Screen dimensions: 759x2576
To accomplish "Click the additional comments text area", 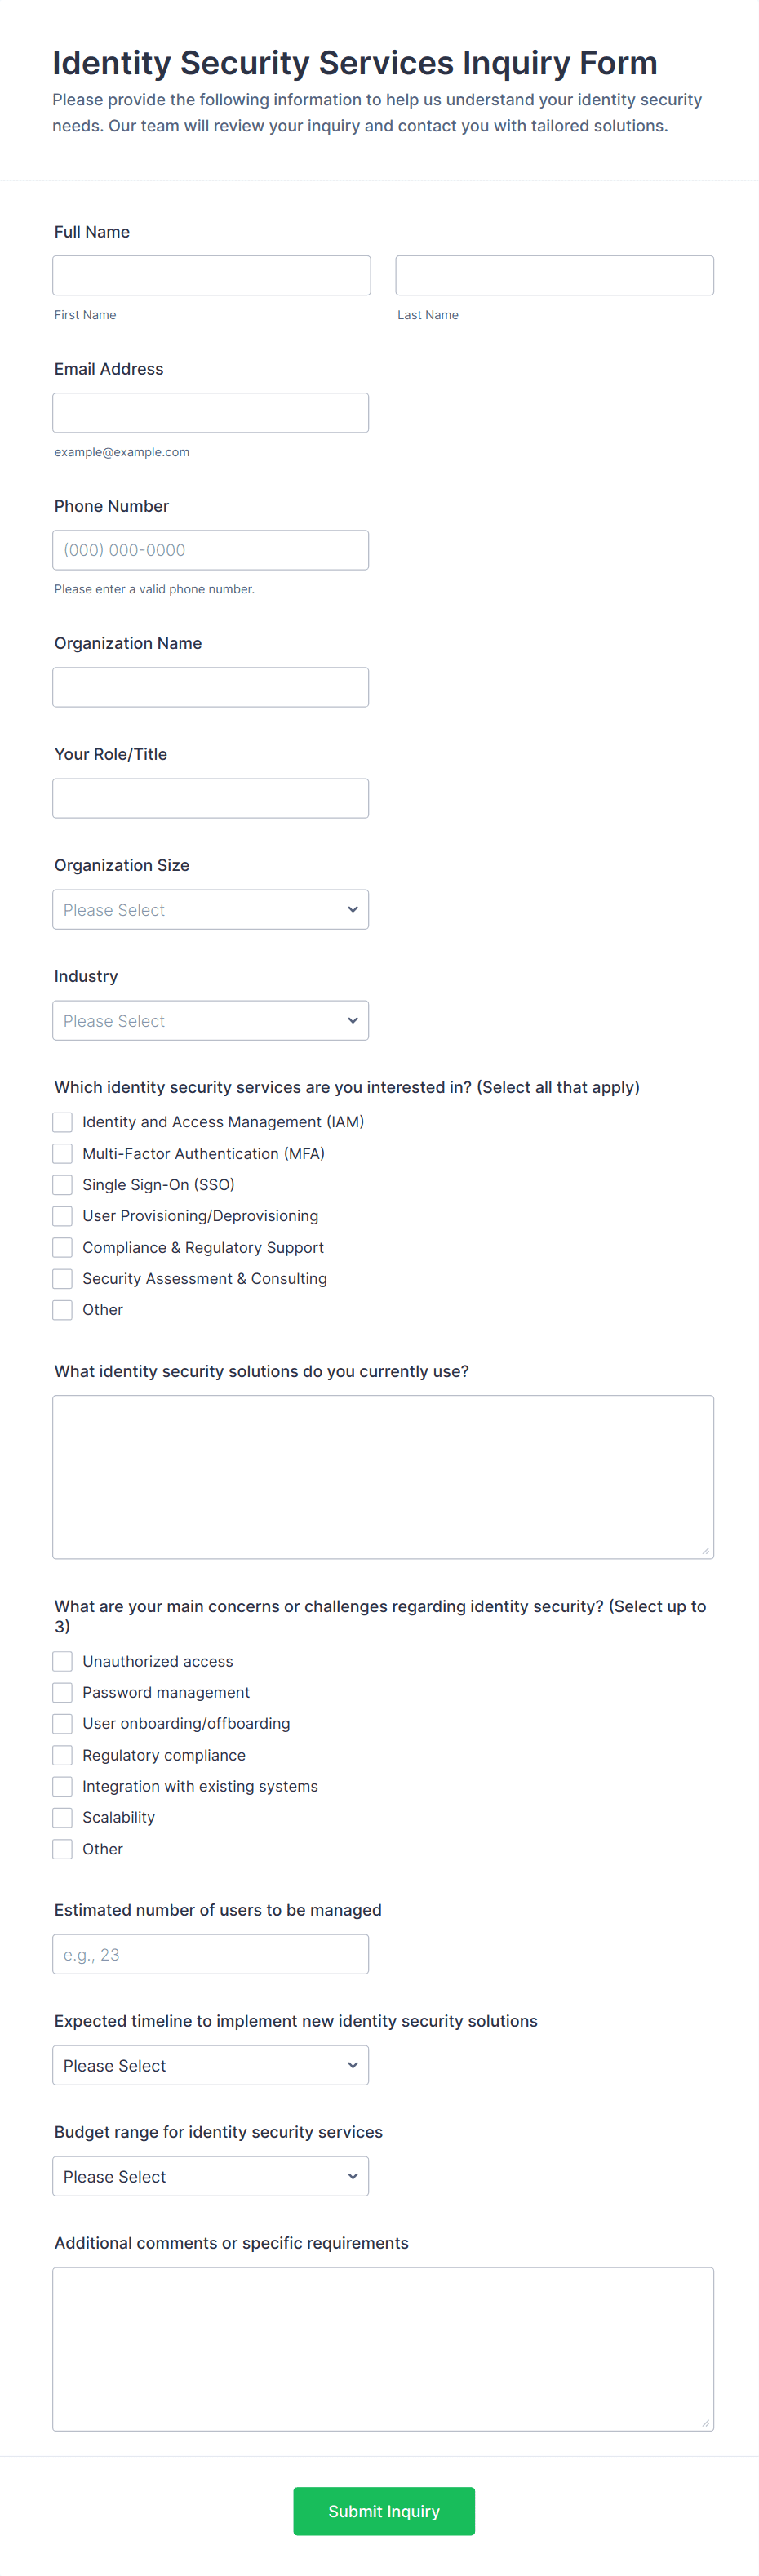I will click(383, 2348).
